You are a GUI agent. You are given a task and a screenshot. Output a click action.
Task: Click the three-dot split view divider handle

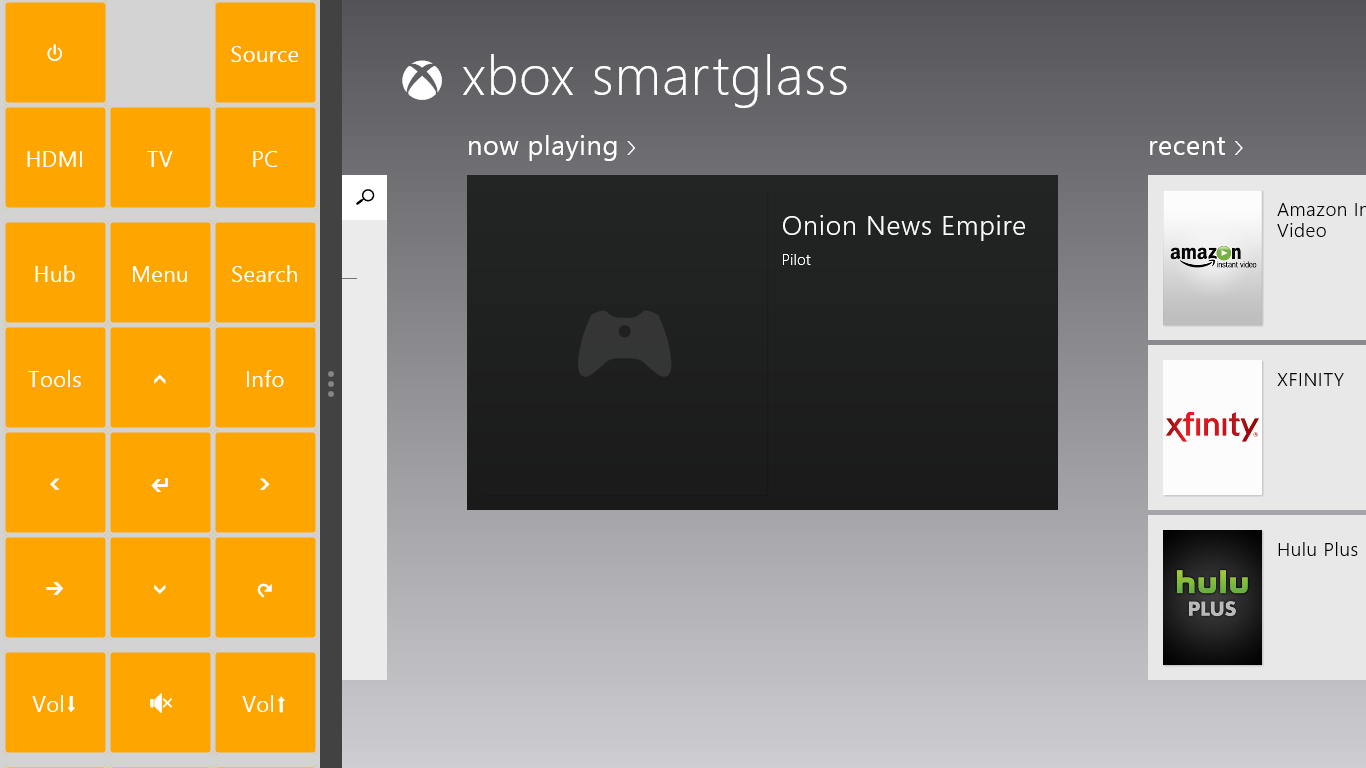[331, 384]
